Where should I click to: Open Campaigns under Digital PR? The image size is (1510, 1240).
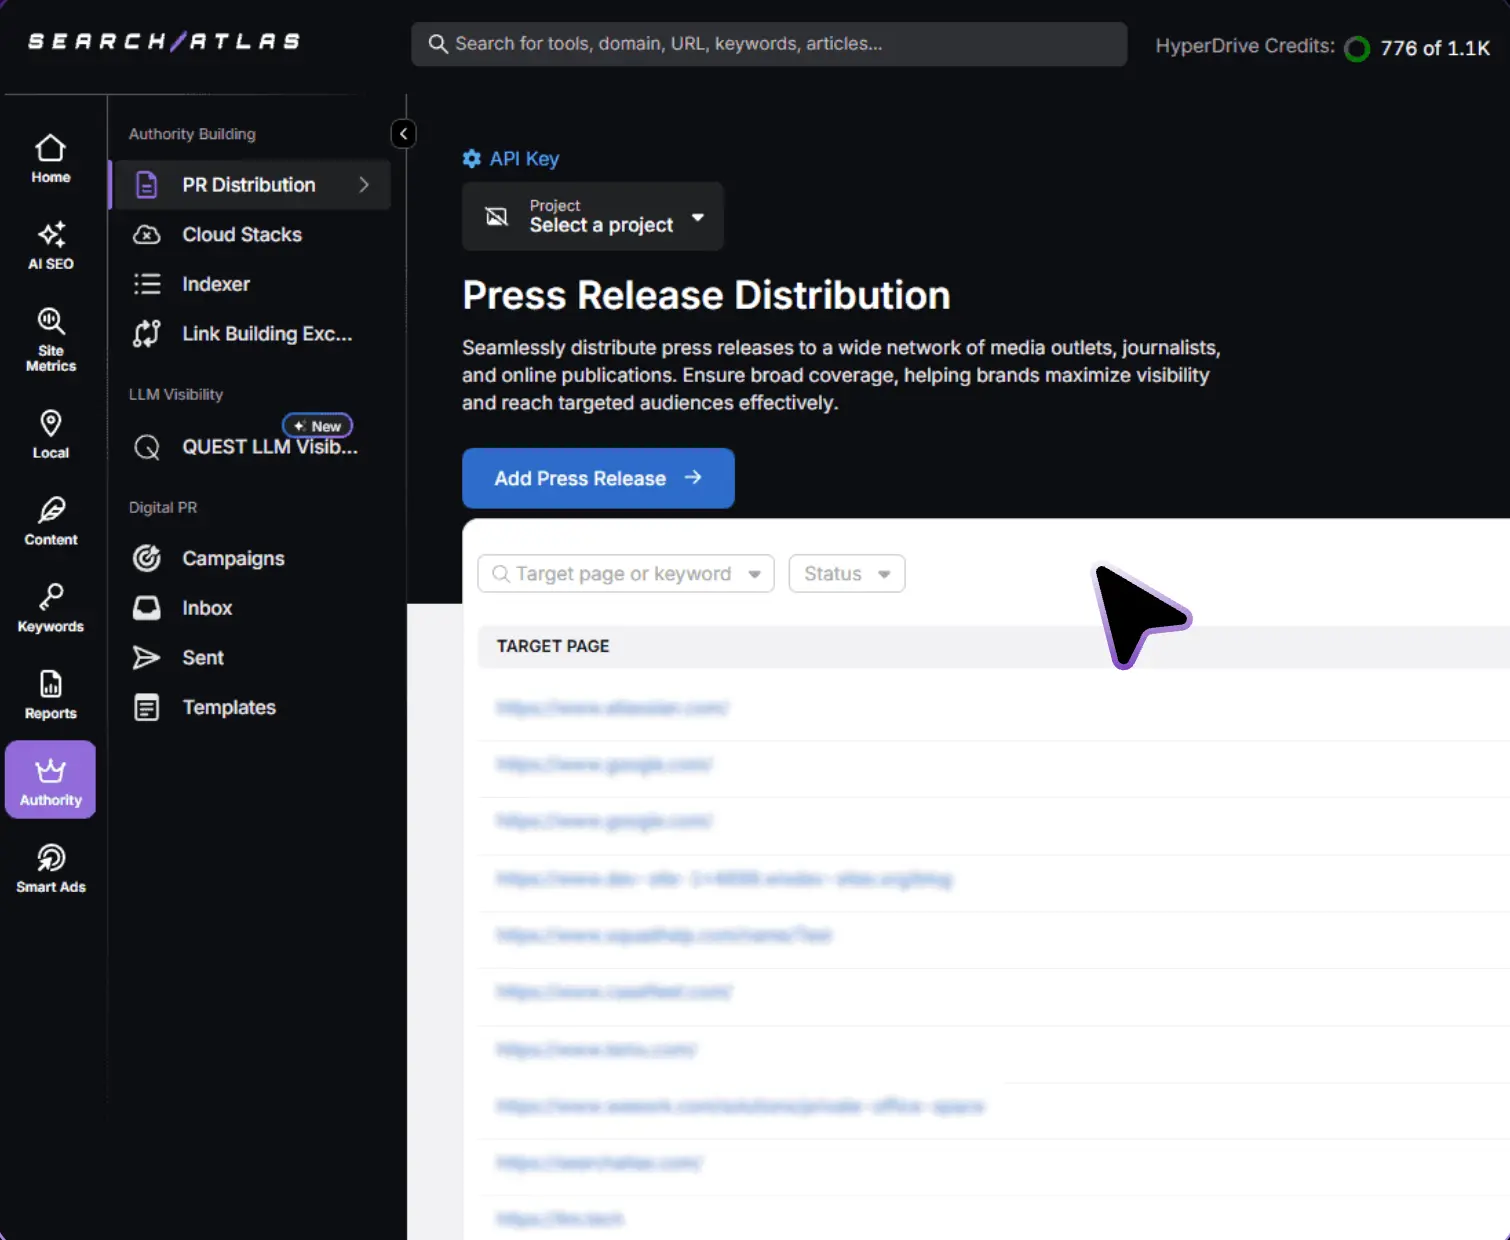[x=233, y=559]
